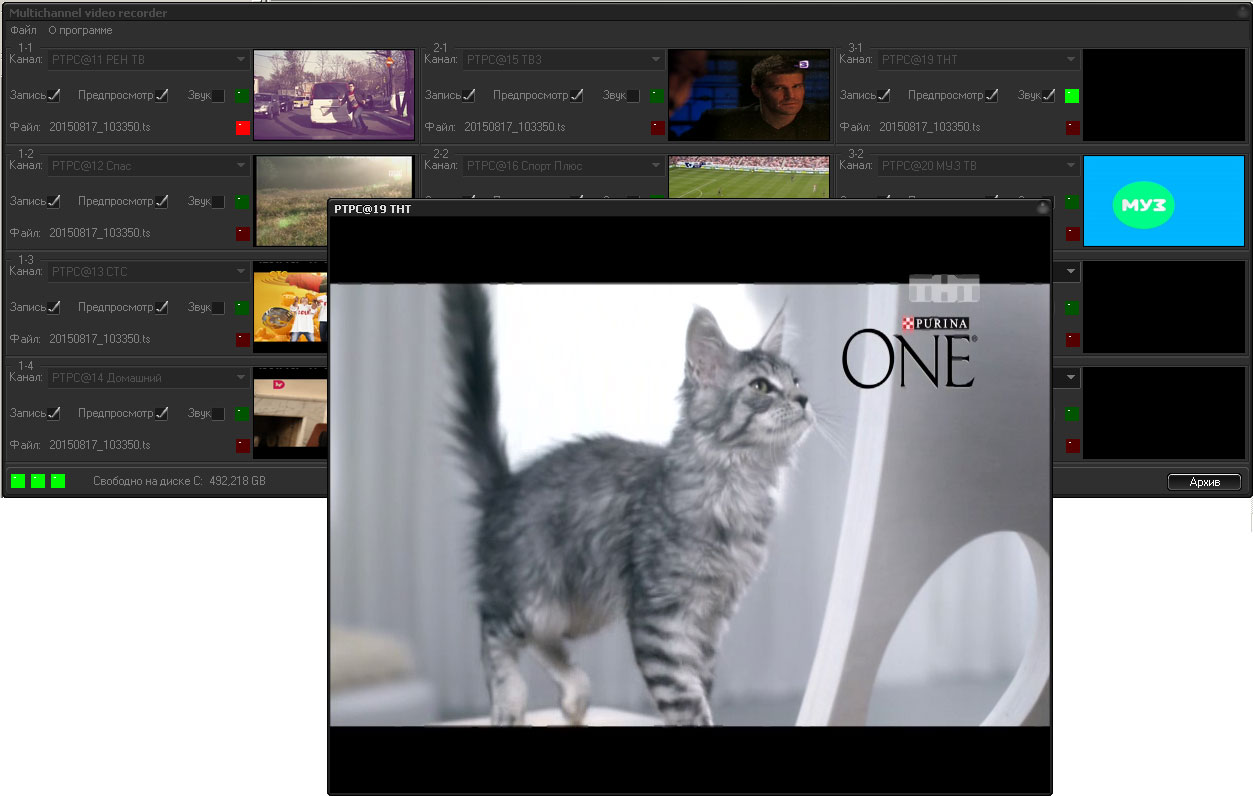Click the dark red indicator in the third panel of the right column
The height and width of the screenshot is (796, 1253).
pos(1072,340)
